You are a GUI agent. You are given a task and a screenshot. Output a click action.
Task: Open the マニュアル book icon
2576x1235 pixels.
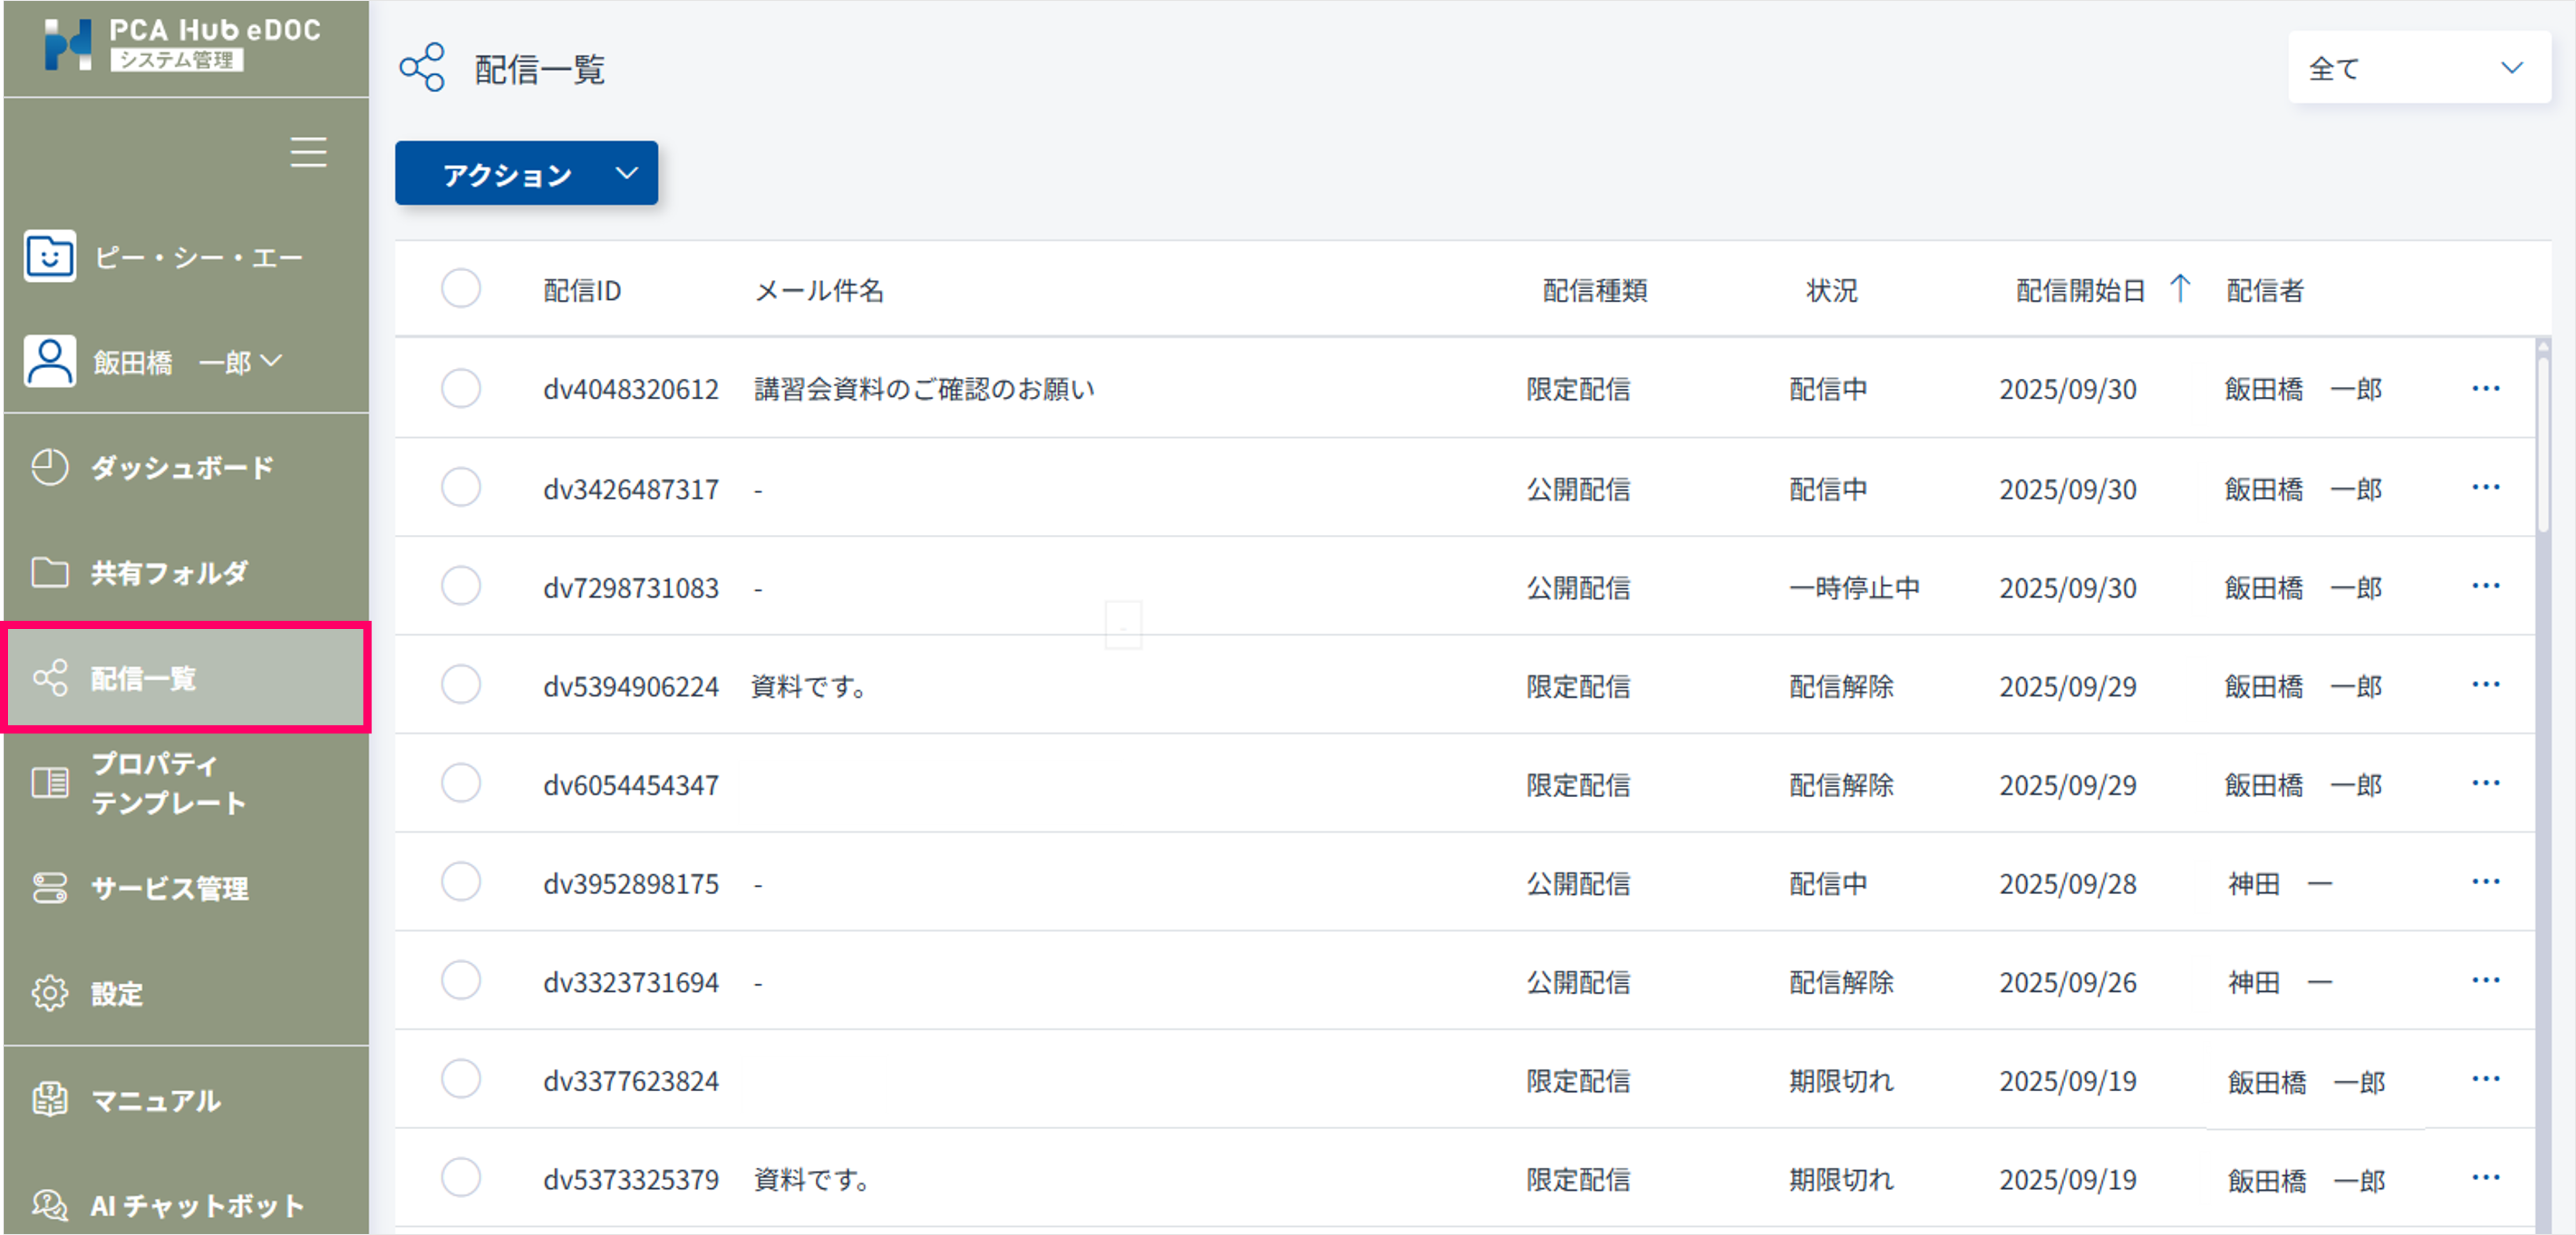(x=50, y=1099)
